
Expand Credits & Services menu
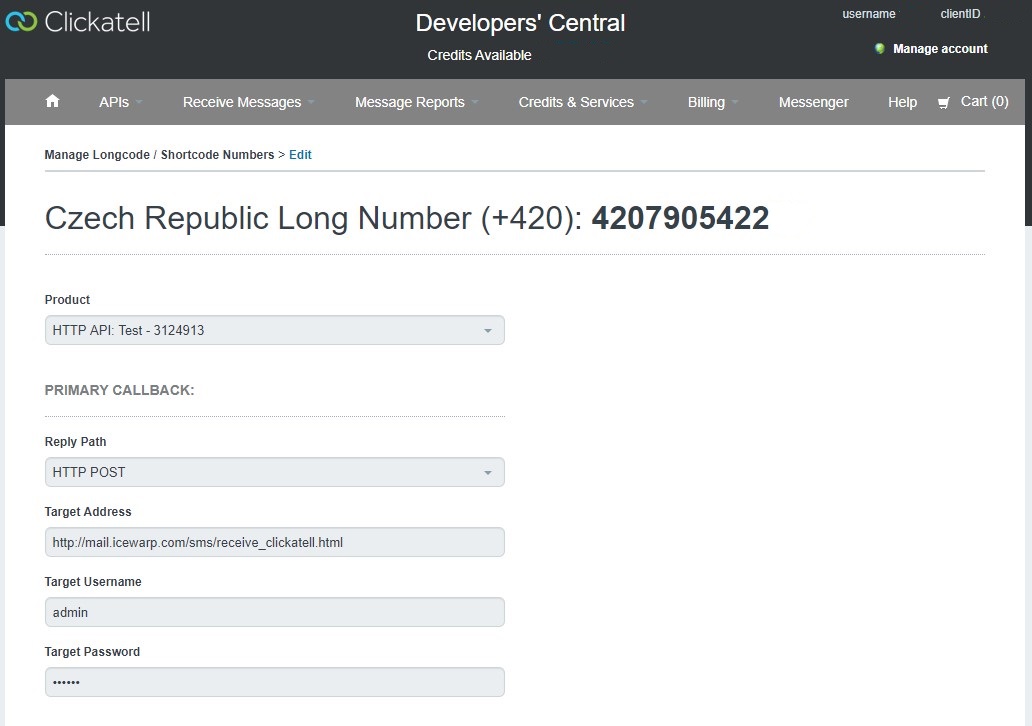tap(582, 102)
